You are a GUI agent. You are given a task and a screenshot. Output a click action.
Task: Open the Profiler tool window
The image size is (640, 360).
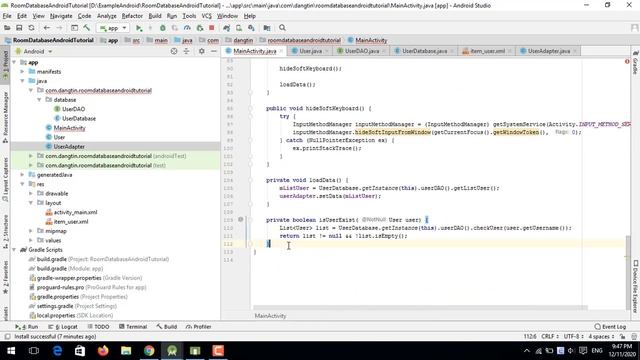198,327
